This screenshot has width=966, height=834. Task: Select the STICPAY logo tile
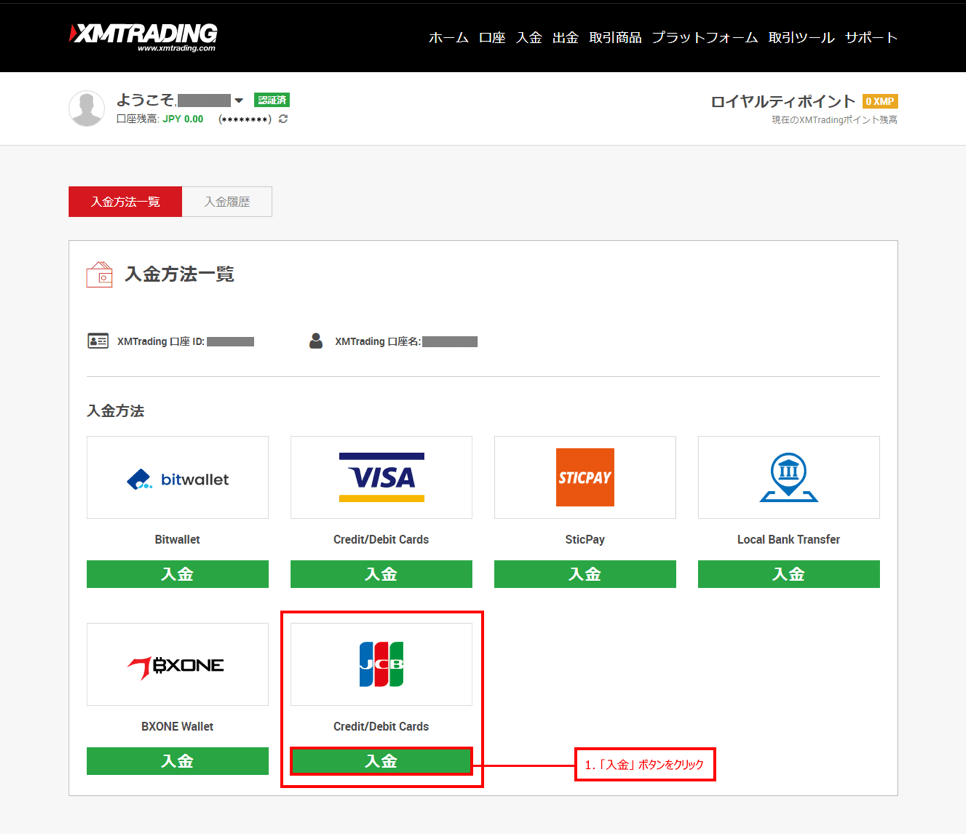tap(584, 478)
